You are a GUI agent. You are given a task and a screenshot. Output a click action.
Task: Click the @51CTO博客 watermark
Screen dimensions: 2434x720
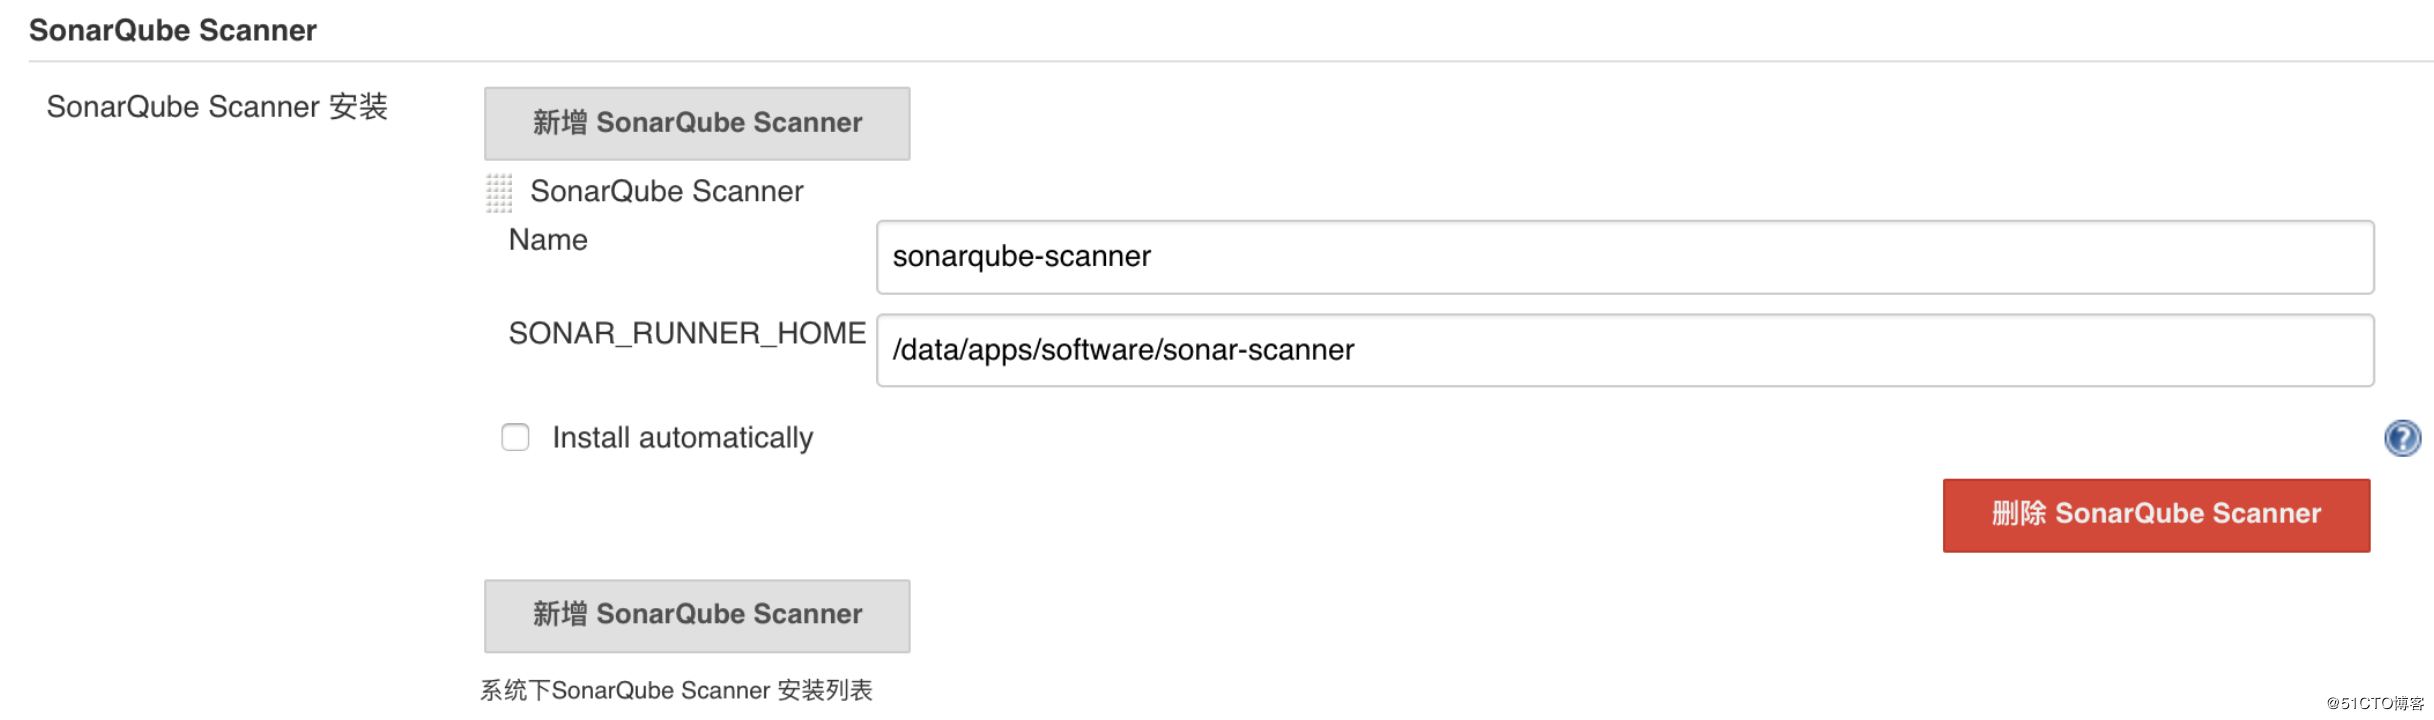(x=2375, y=703)
